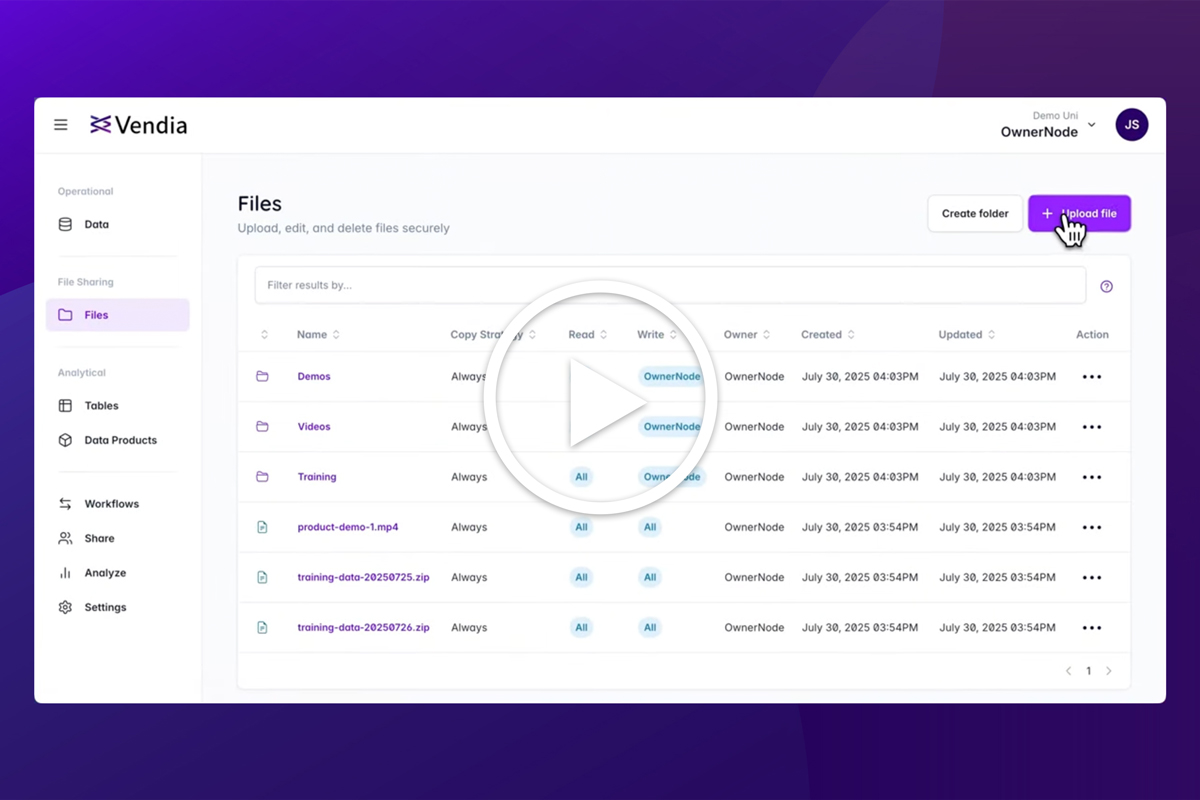Open the actions ellipsis for training-data-20250725.zip
1200x800 pixels.
tap(1092, 577)
